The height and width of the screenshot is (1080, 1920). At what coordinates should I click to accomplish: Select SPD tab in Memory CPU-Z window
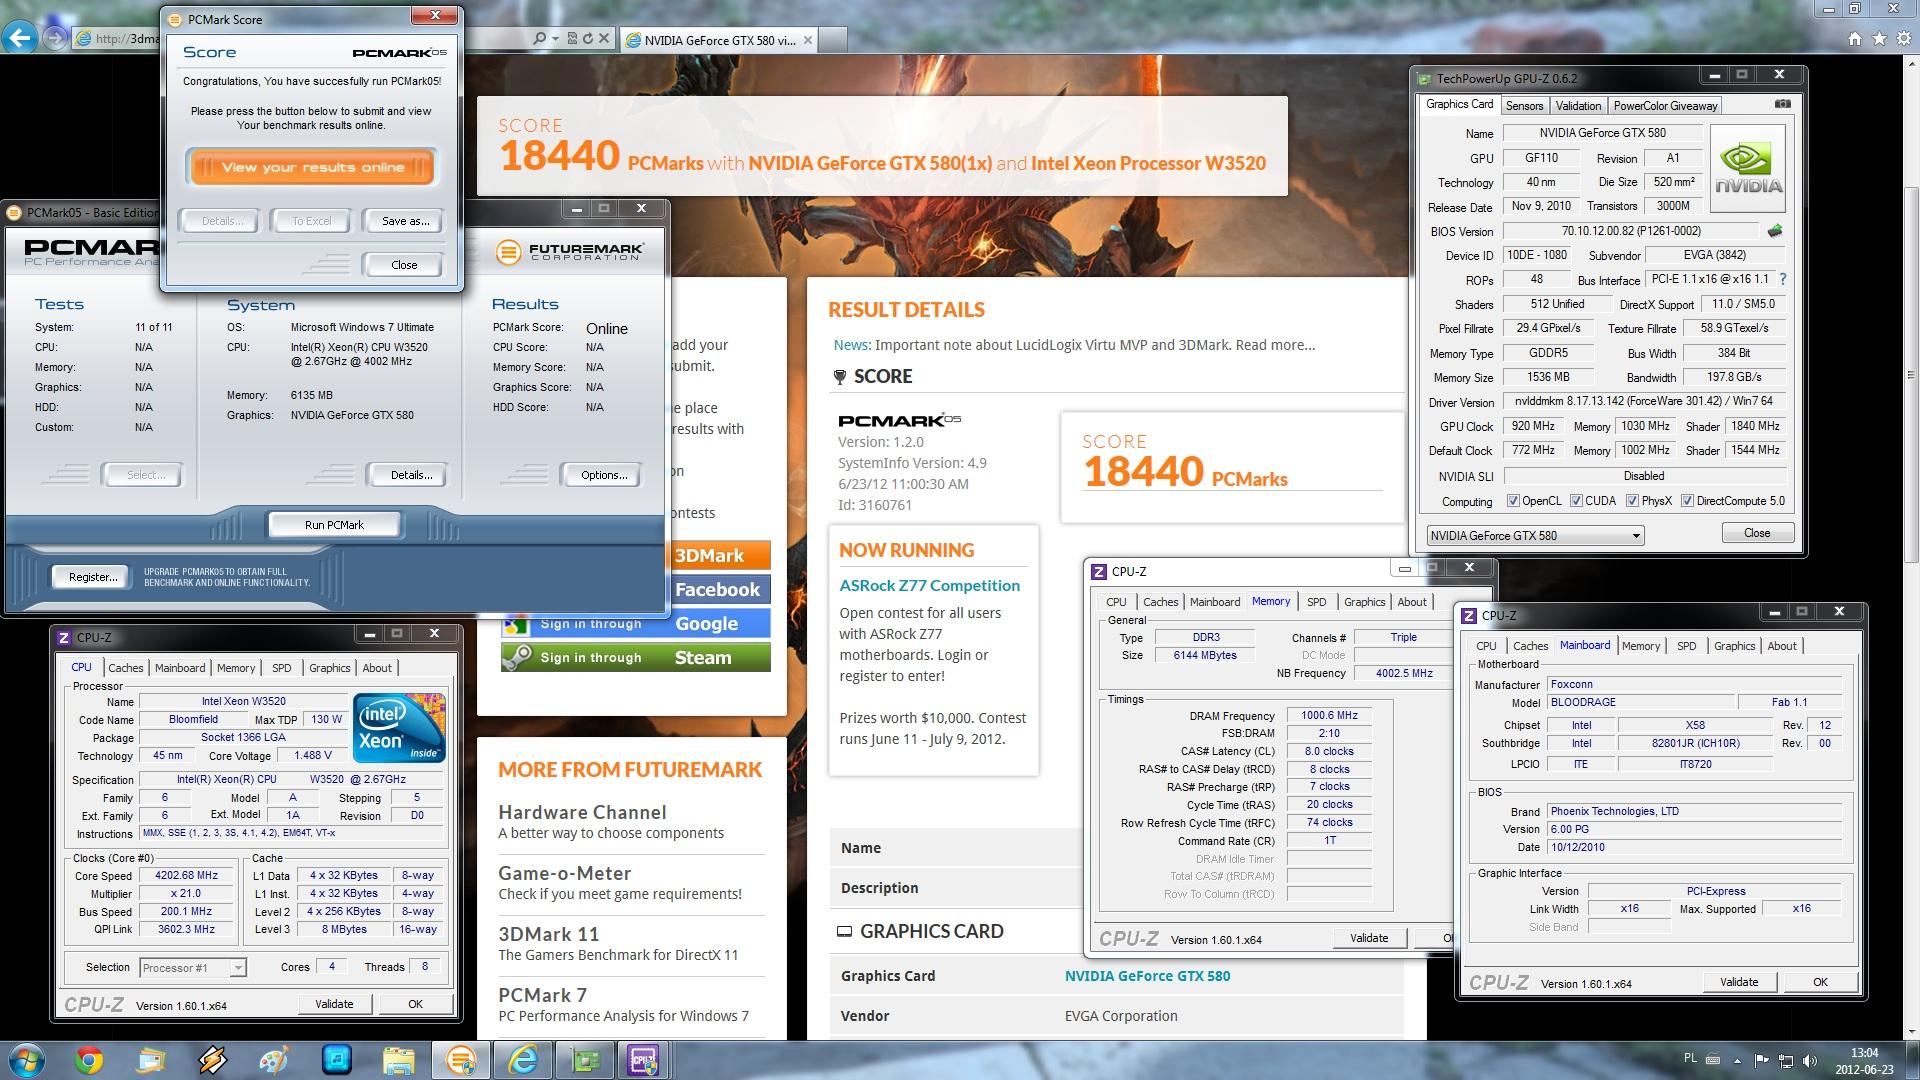1316,602
